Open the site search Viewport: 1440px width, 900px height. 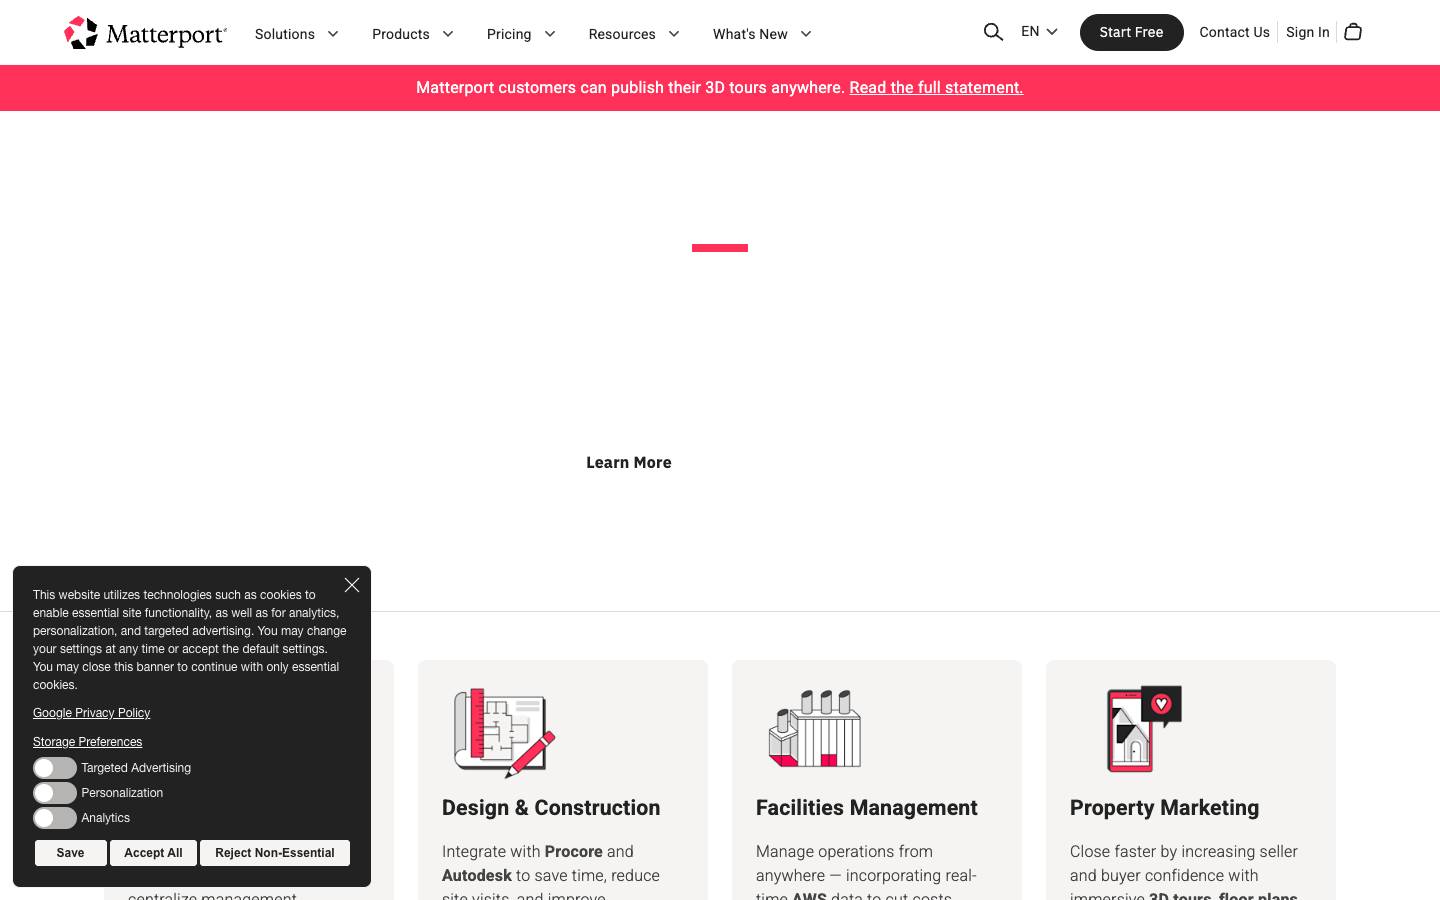click(993, 32)
